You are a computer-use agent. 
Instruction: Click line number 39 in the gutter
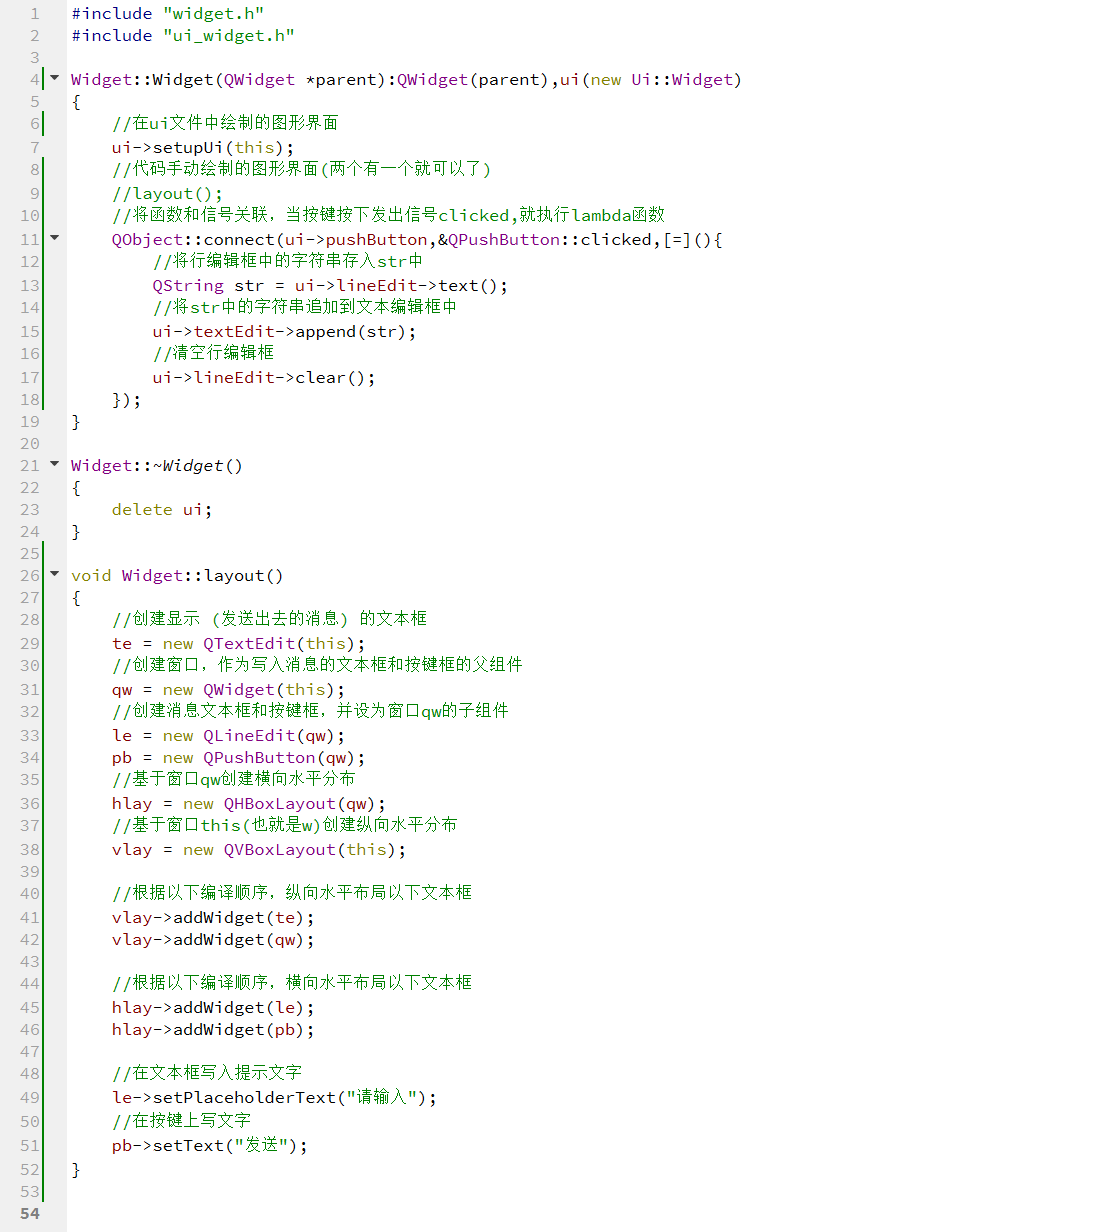pos(30,871)
